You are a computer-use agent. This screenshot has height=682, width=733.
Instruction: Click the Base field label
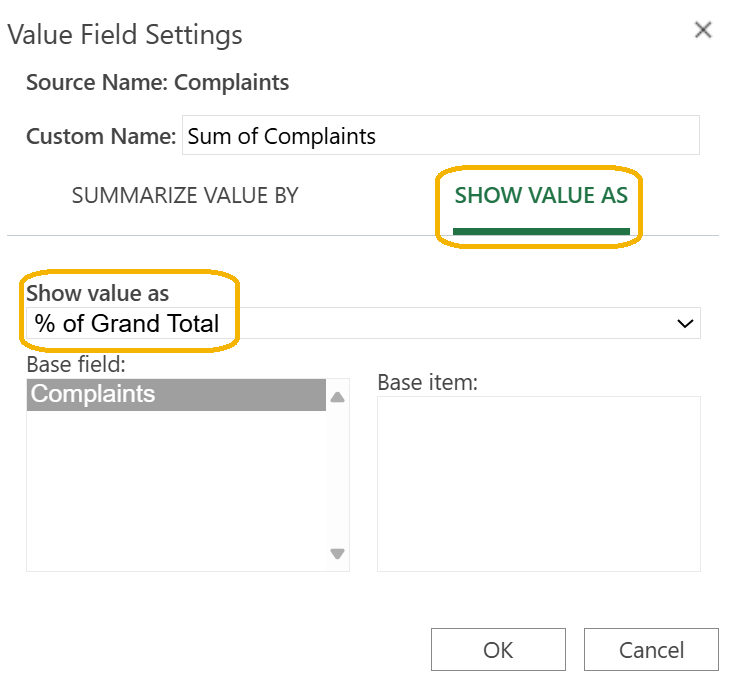76,364
